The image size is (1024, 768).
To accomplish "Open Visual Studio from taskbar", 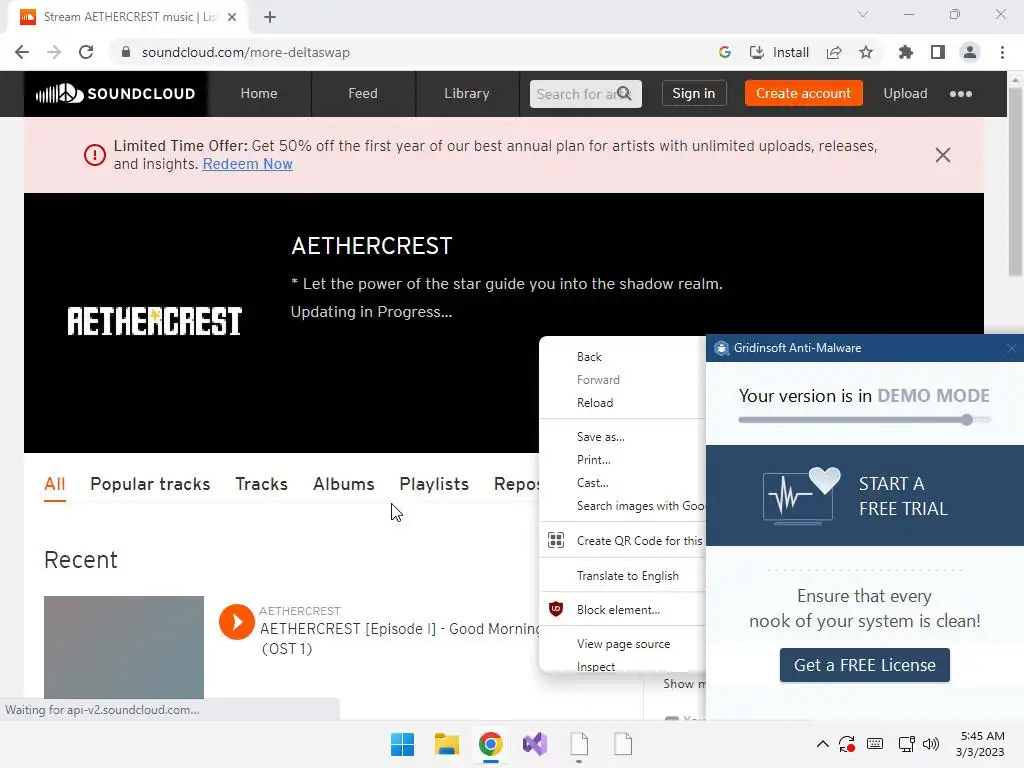I will point(535,744).
